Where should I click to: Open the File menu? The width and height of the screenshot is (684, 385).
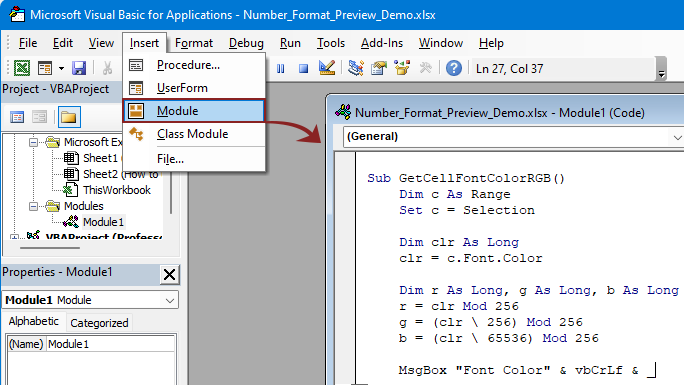click(x=28, y=43)
